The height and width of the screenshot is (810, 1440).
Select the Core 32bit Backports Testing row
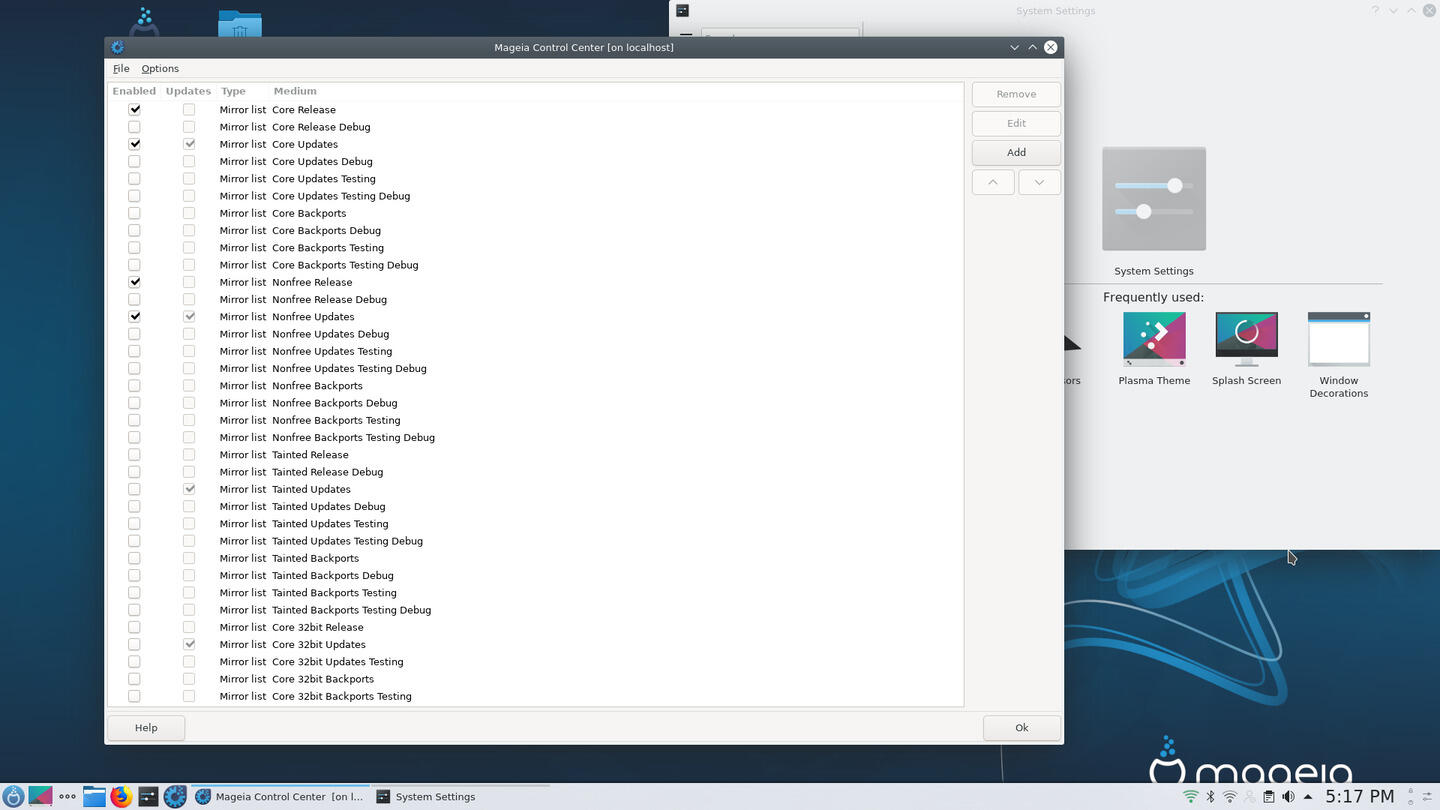535,696
